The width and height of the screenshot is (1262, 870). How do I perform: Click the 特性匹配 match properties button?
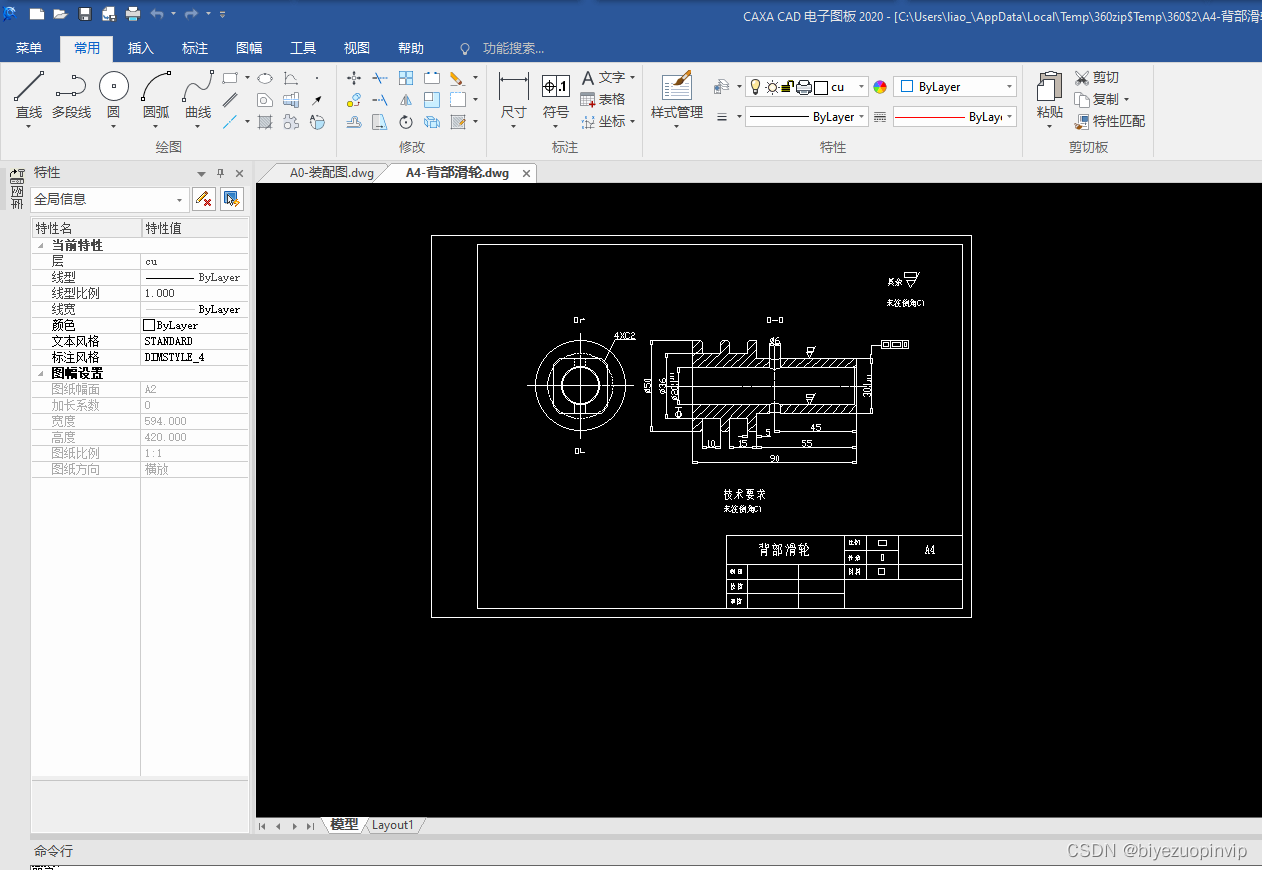tap(1110, 121)
